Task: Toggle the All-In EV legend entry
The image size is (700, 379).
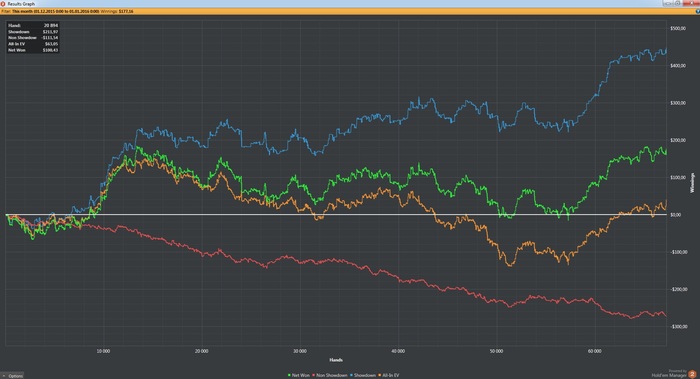Action: pos(388,375)
